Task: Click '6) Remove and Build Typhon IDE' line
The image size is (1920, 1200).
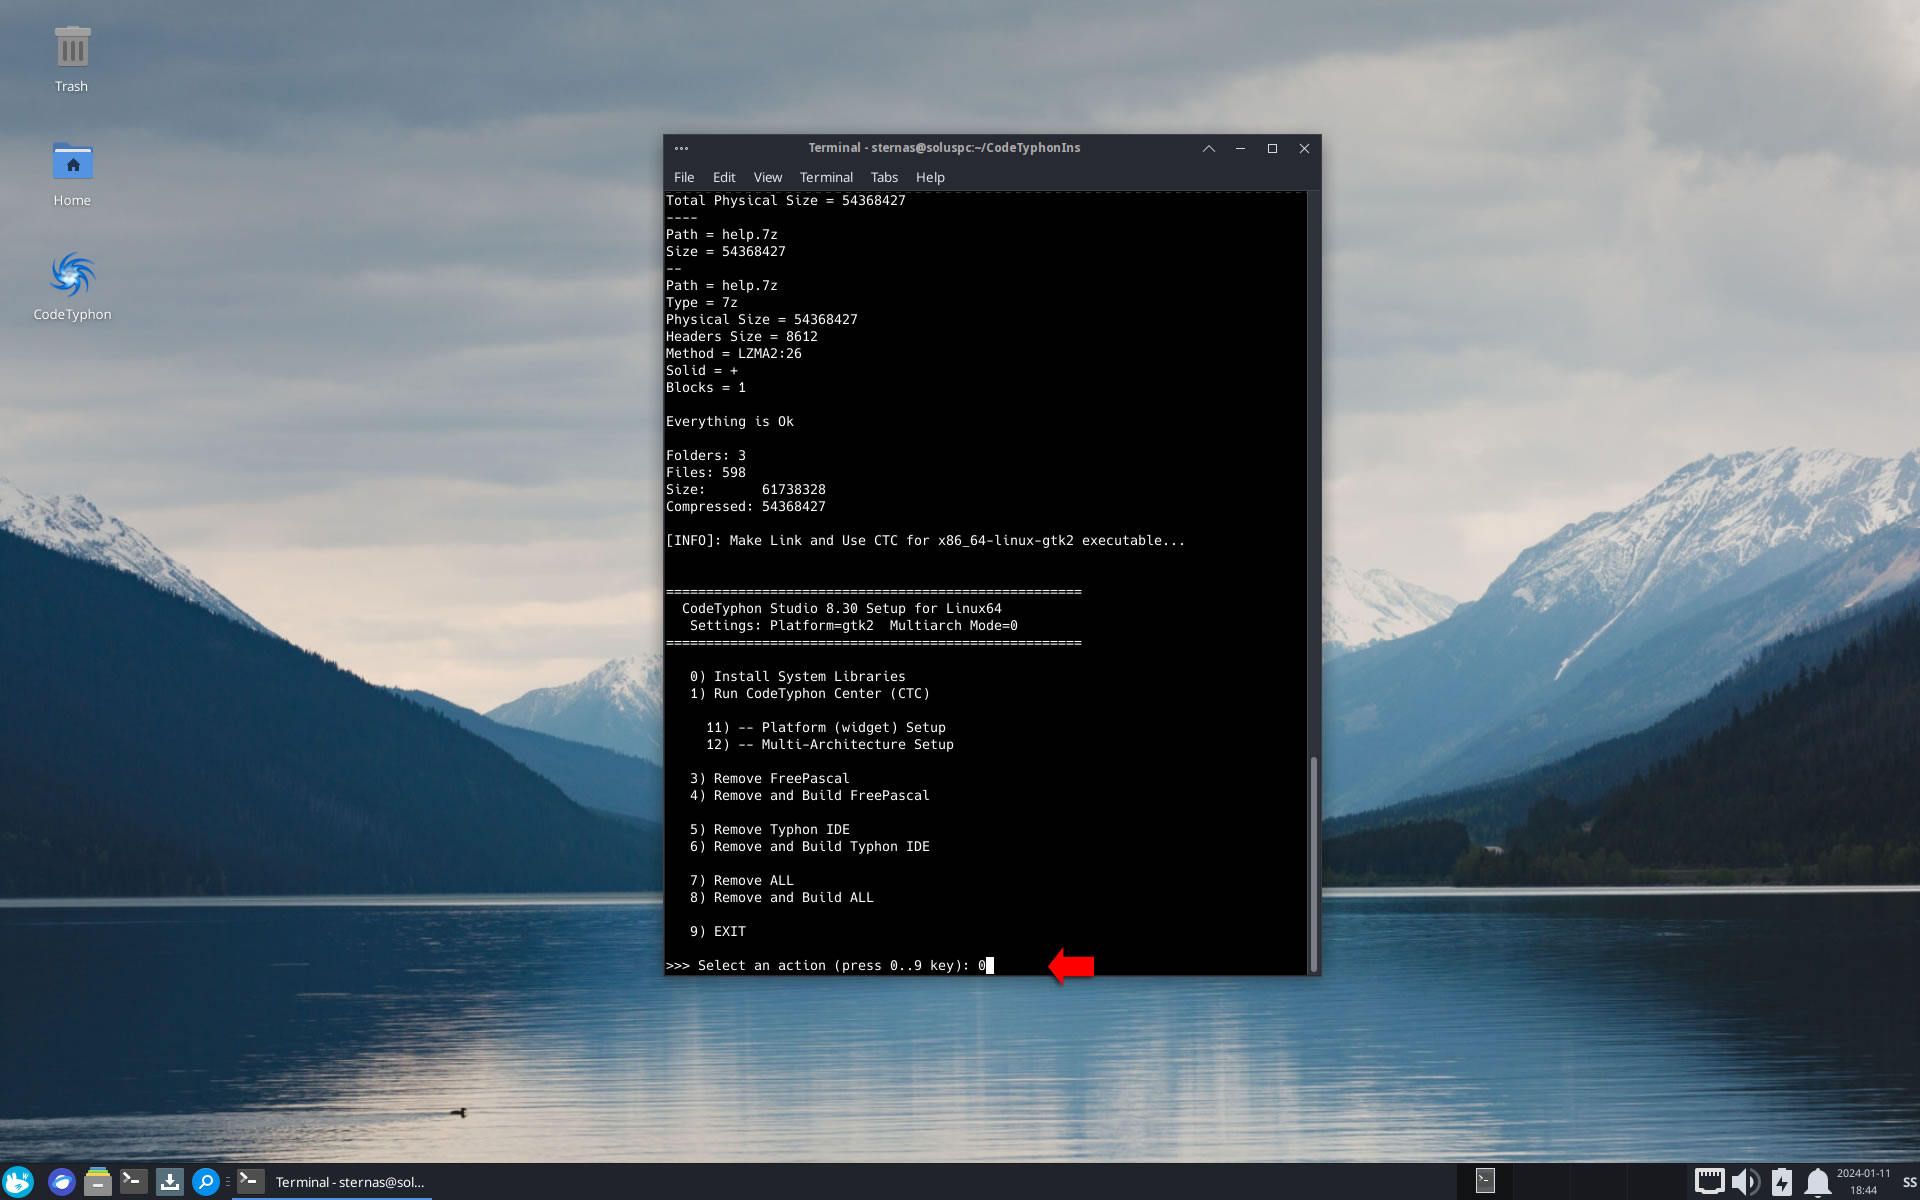Action: tap(809, 846)
